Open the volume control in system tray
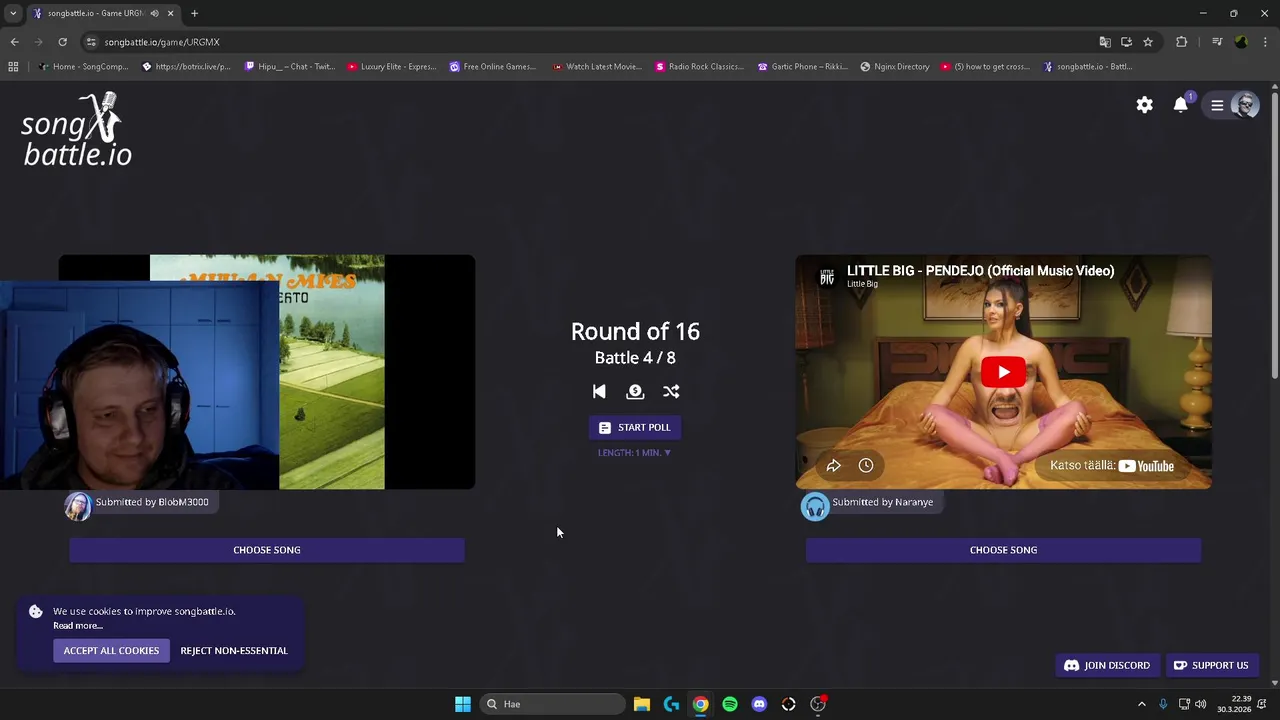 (x=1201, y=704)
